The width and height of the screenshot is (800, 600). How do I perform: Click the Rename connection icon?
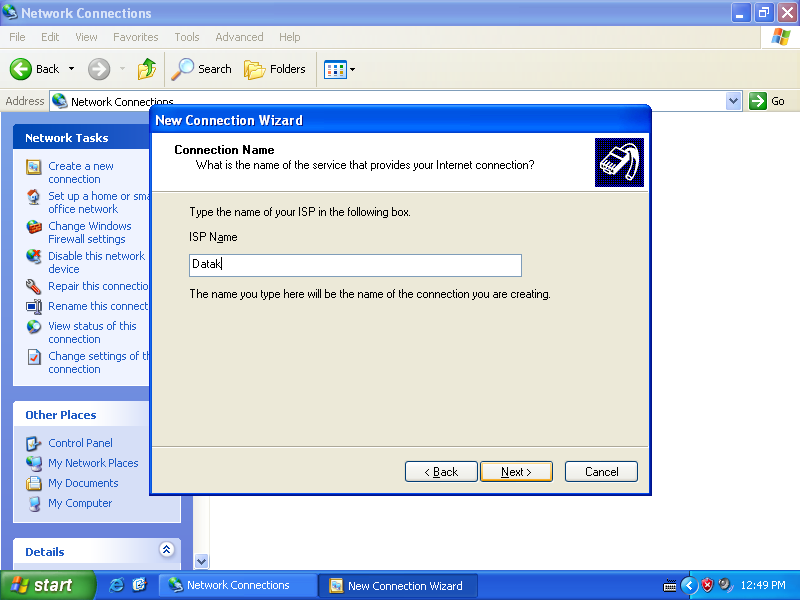pyautogui.click(x=34, y=306)
